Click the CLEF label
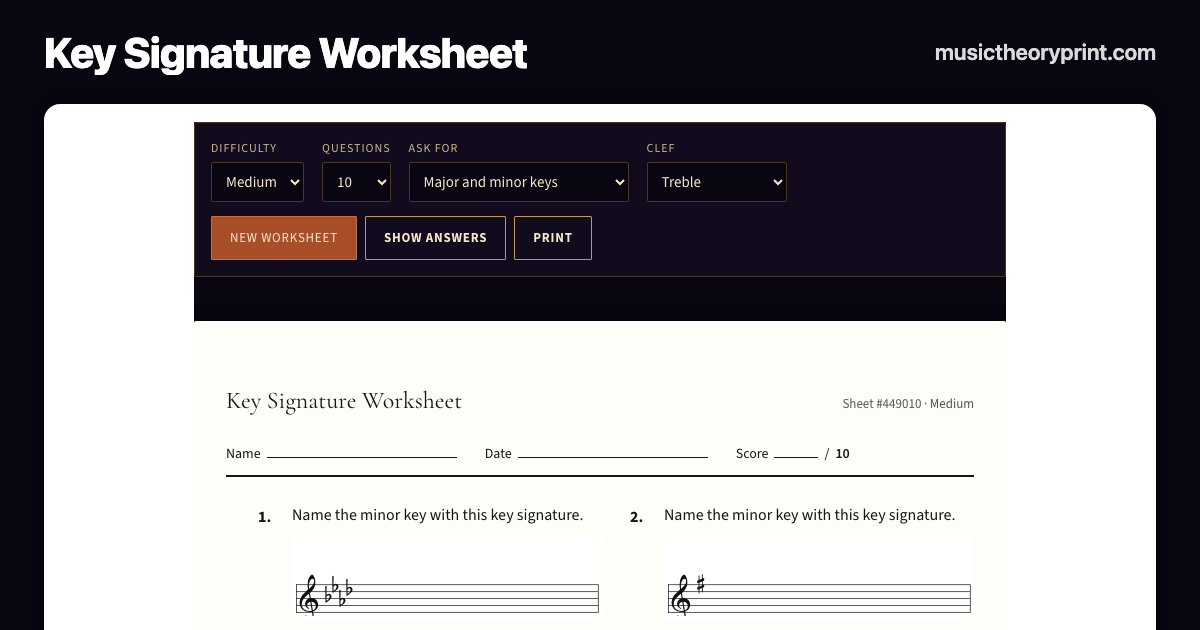The image size is (1200, 630). coord(661,148)
